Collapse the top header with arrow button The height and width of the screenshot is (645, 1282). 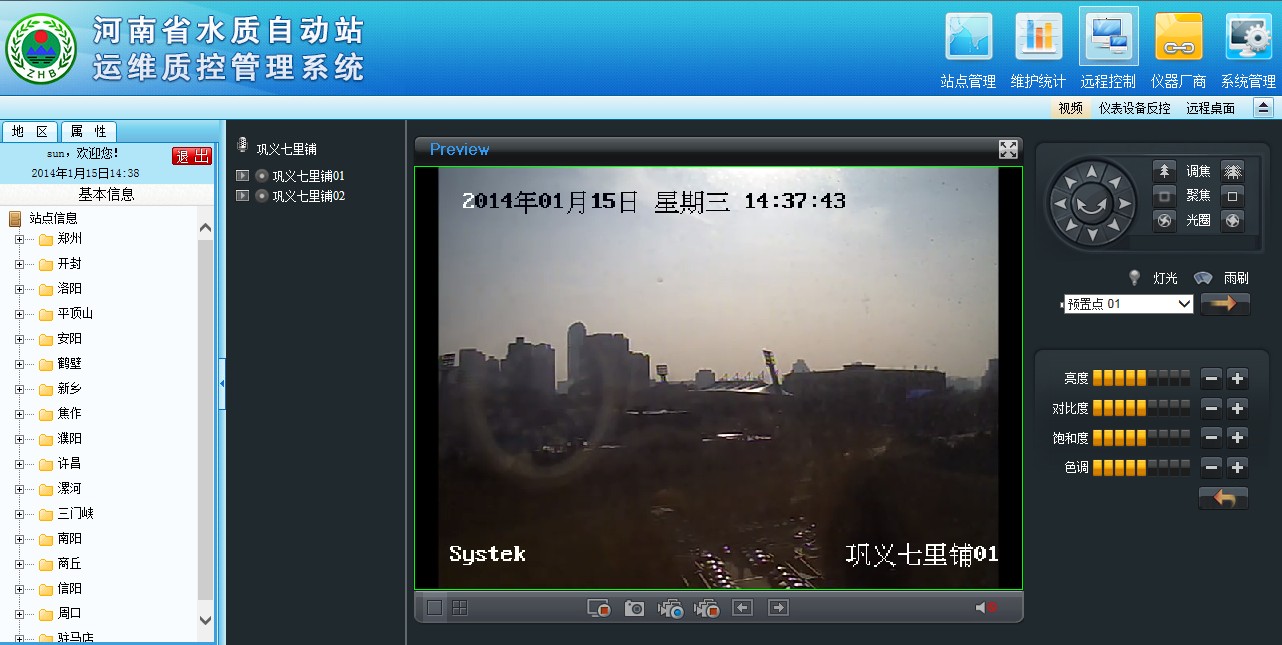[1264, 108]
